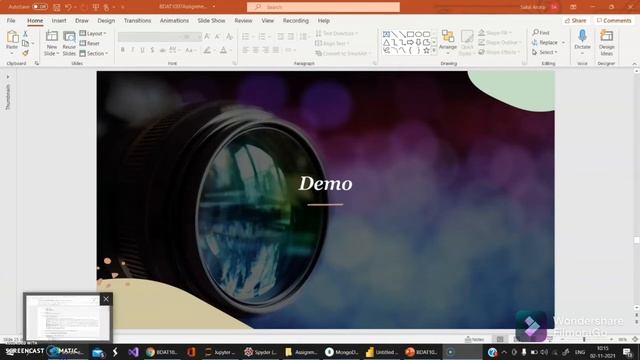Image resolution: width=640 pixels, height=360 pixels.
Task: Toggle Underline formatting
Action: click(142, 50)
